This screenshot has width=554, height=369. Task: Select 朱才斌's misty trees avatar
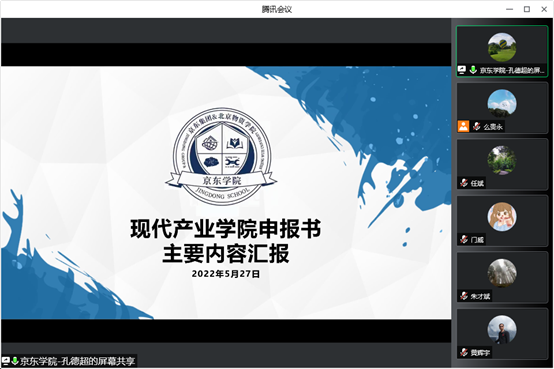coord(502,273)
